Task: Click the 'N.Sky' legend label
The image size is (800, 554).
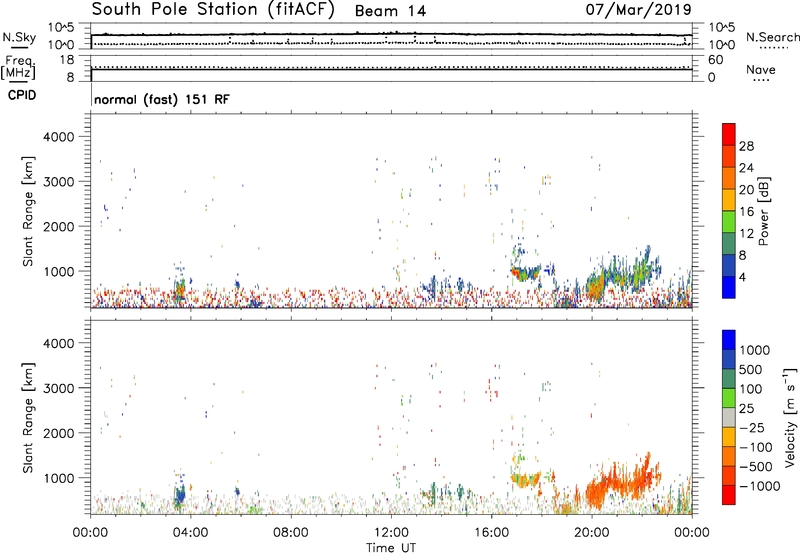Action: pos(19,37)
